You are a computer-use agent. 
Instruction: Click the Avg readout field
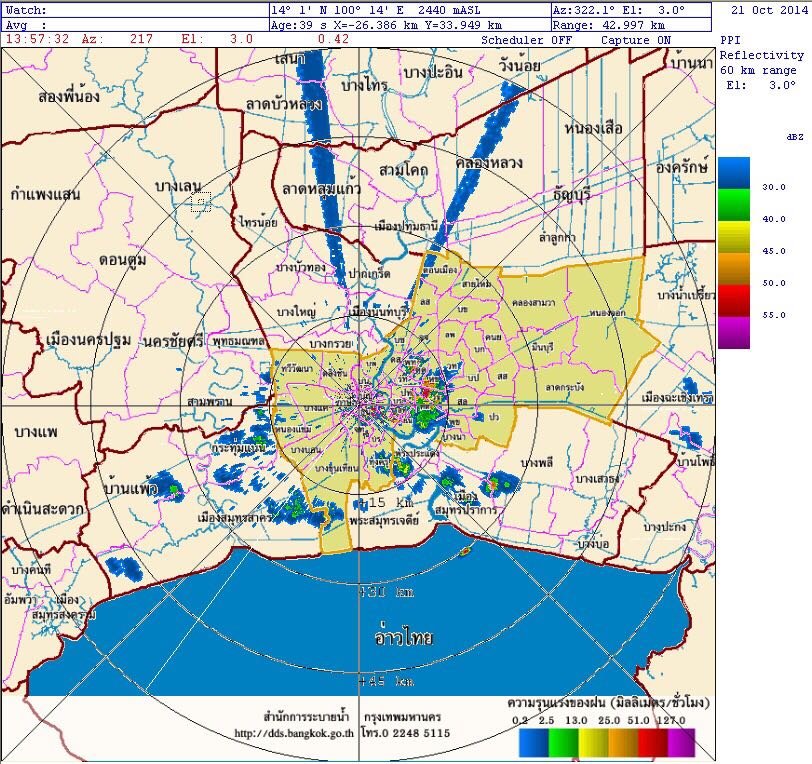[x=135, y=24]
